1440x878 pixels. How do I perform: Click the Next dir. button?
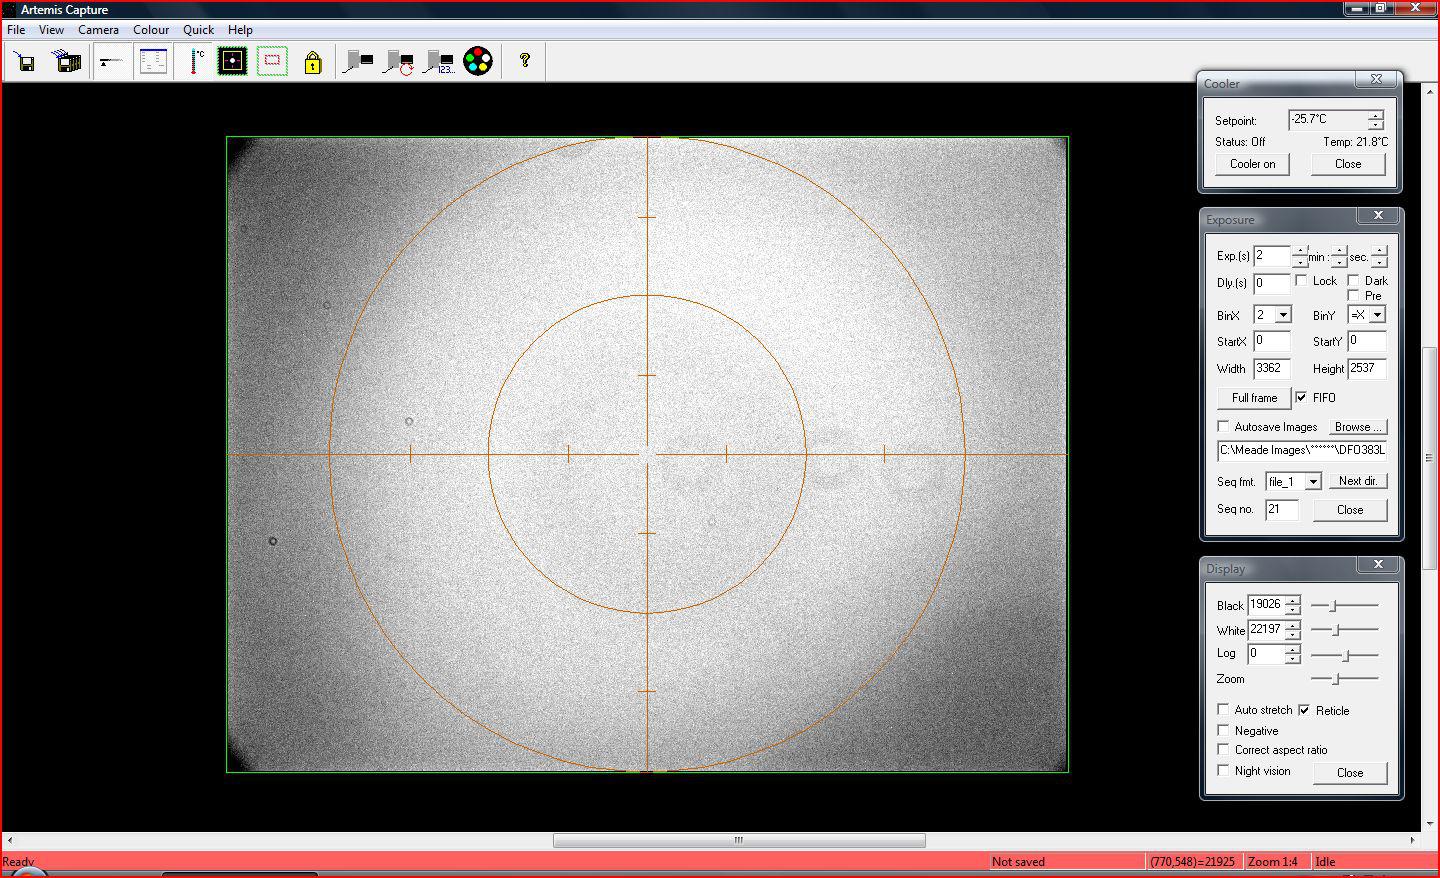[x=1359, y=481]
